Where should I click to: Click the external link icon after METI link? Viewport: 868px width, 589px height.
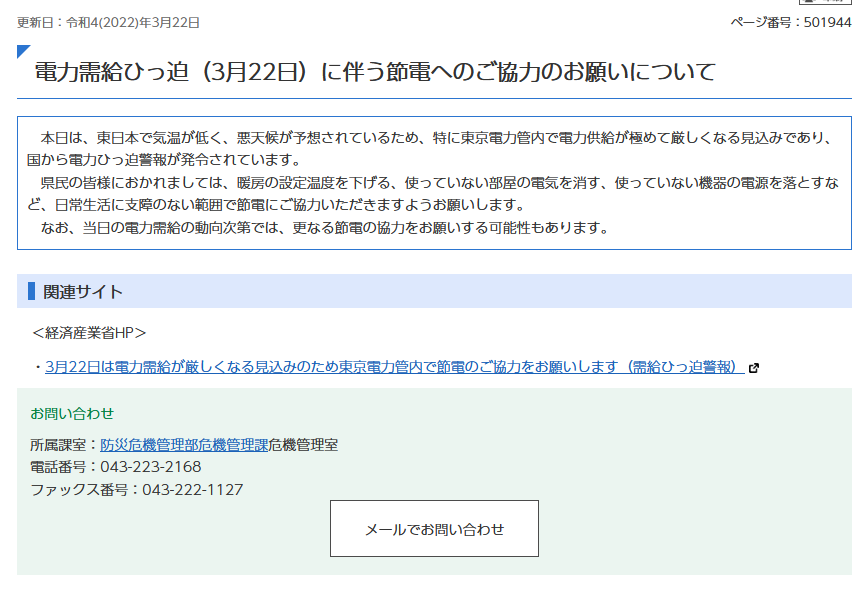[753, 368]
